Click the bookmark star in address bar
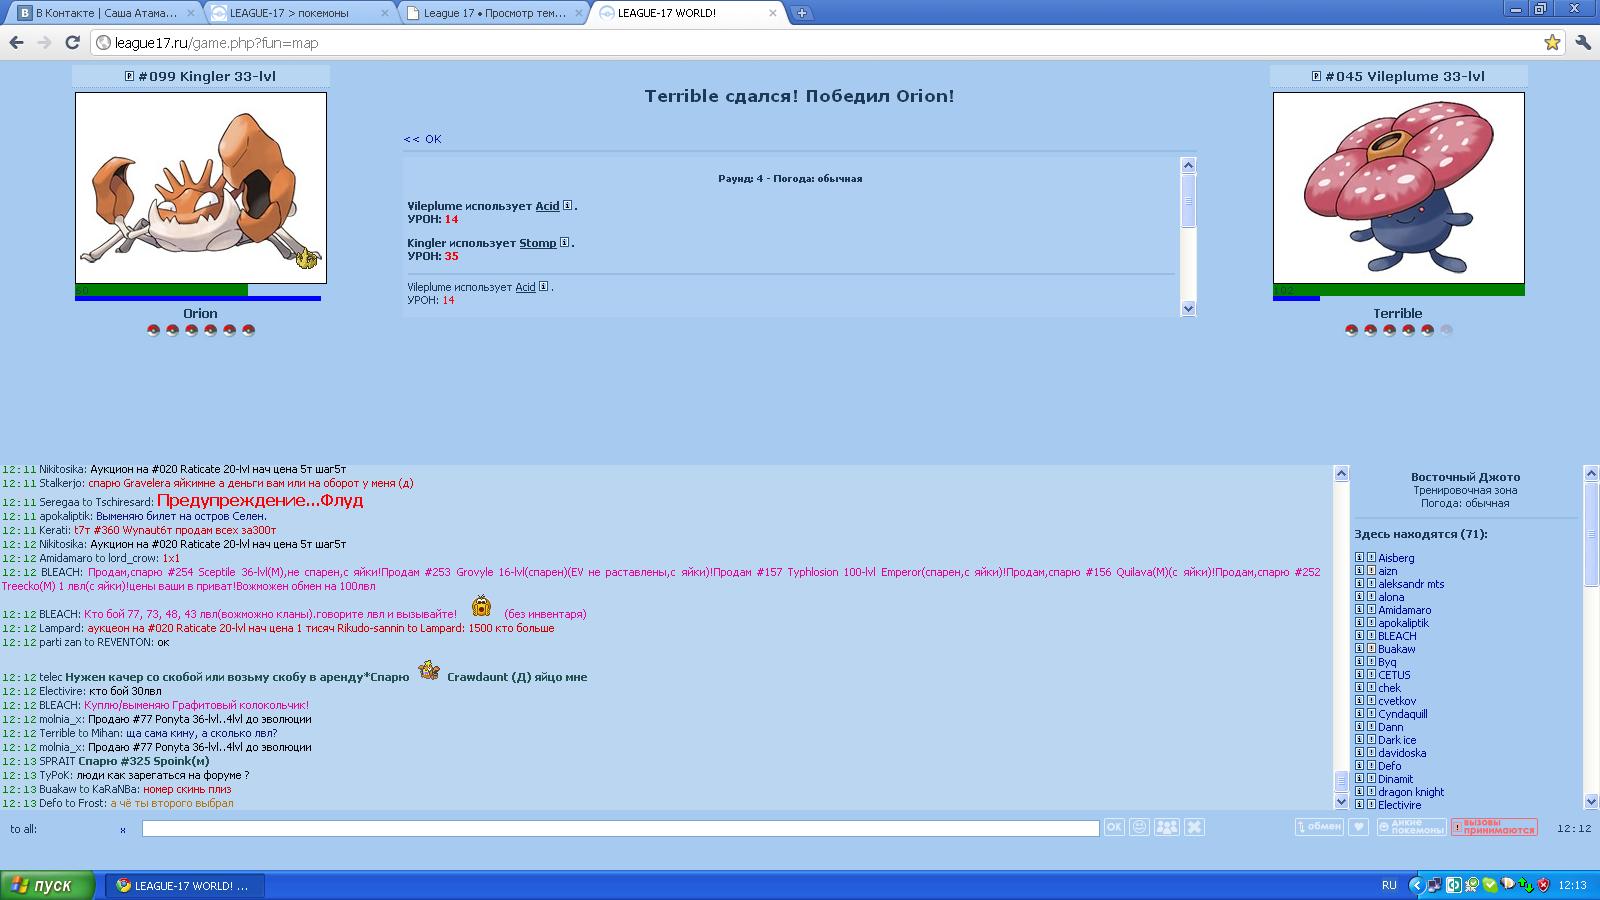Viewport: 1600px width, 900px height. point(1552,42)
